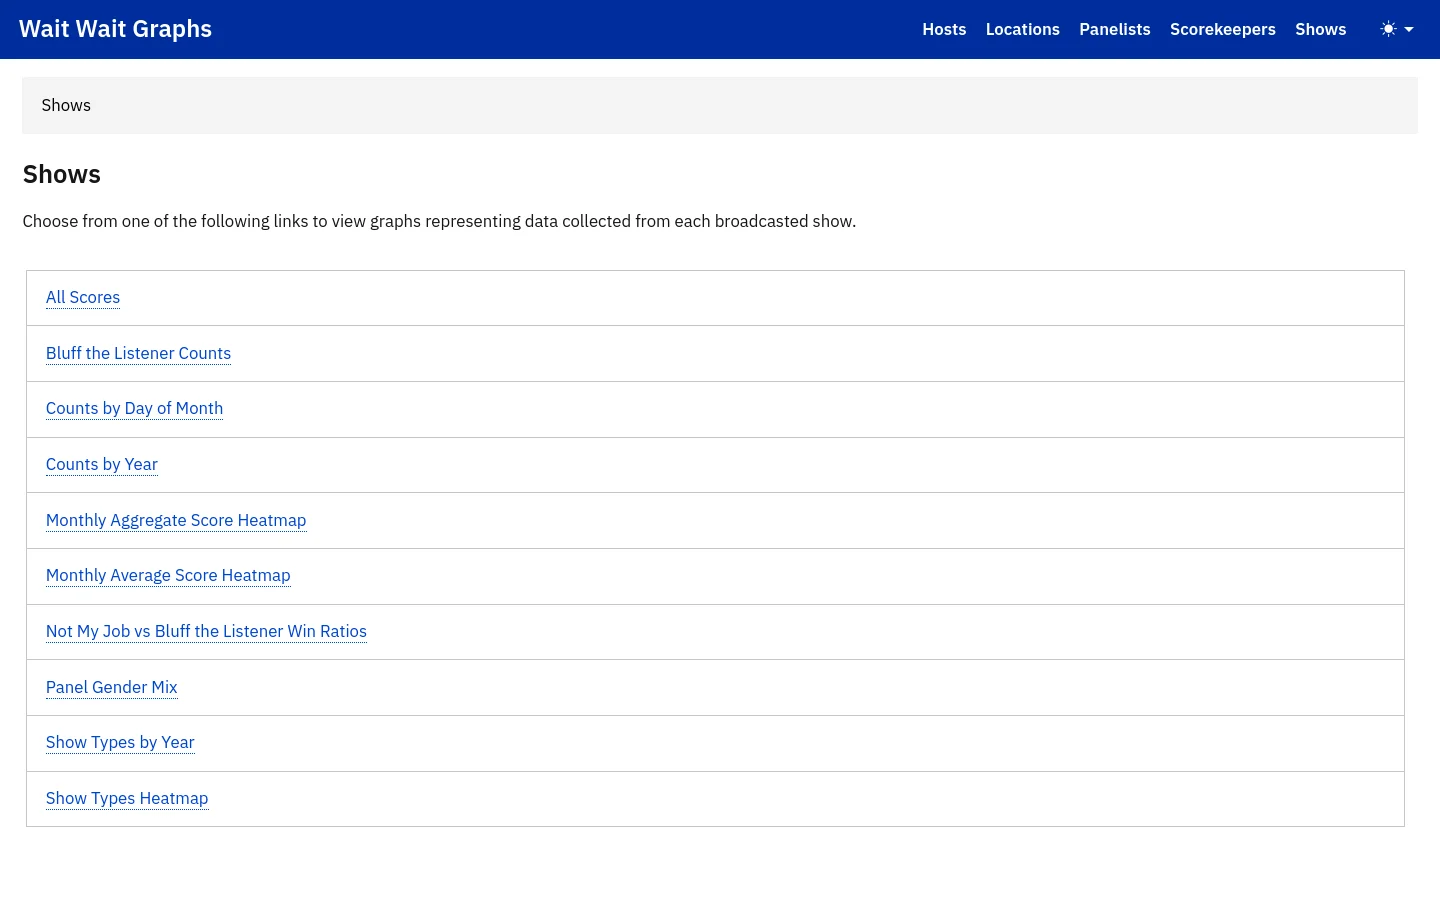
Task: Open Not My Job vs Bluff ratios
Action: click(x=206, y=631)
